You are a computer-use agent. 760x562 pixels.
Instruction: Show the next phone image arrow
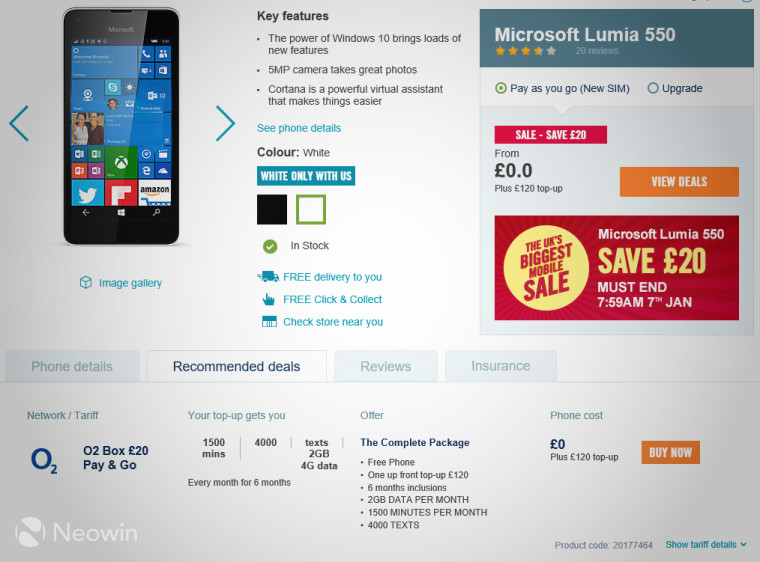225,123
